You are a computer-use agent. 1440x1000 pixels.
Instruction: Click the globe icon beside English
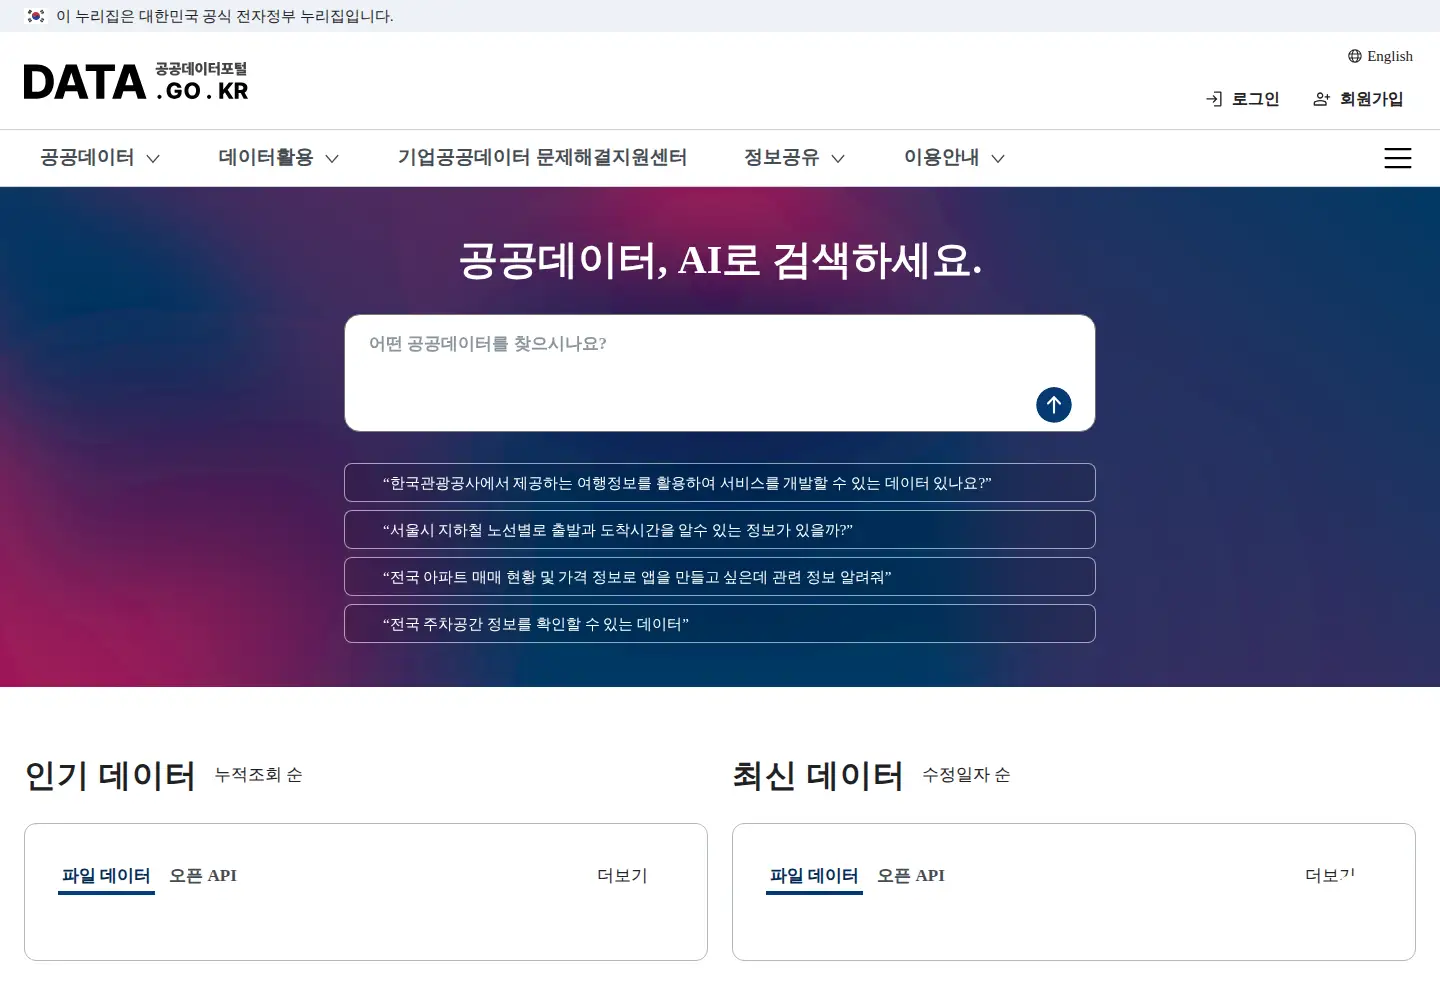[x=1355, y=56]
